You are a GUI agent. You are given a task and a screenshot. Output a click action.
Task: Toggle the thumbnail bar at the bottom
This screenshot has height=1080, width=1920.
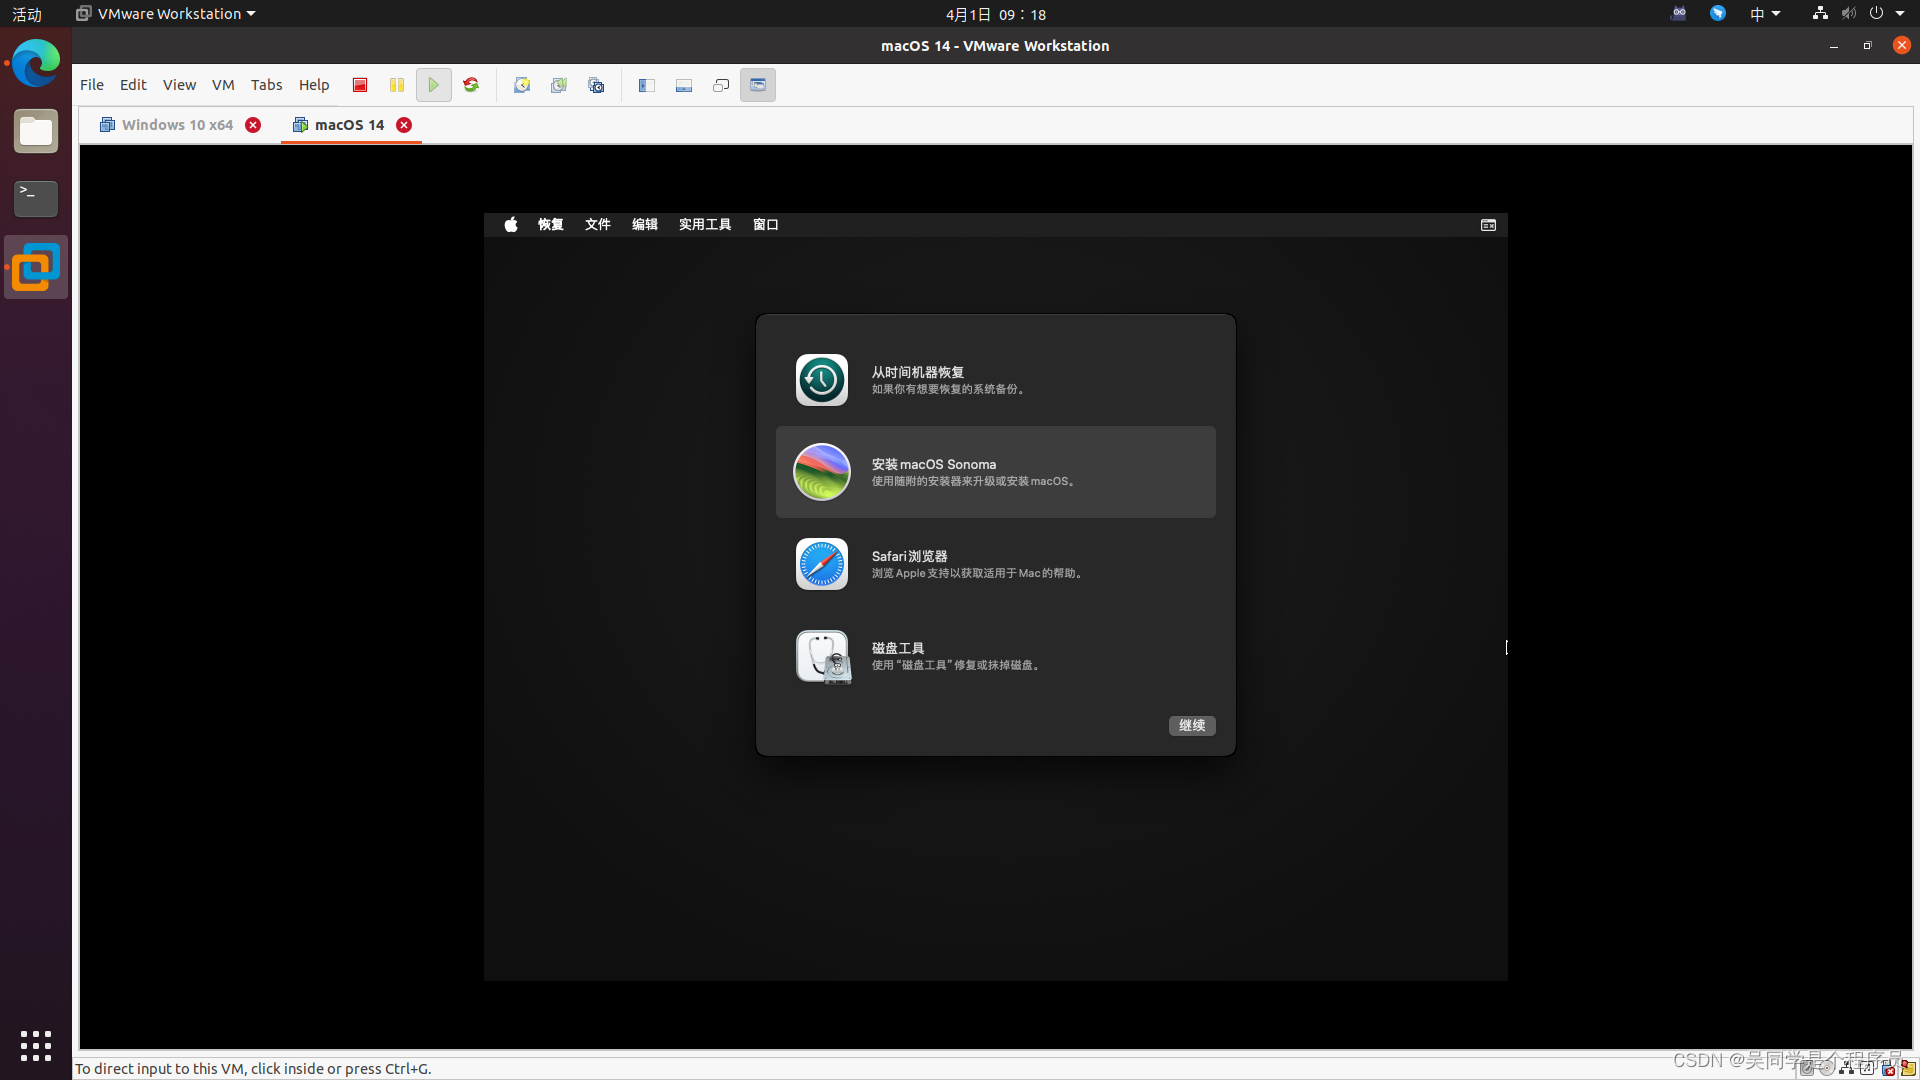684,85
